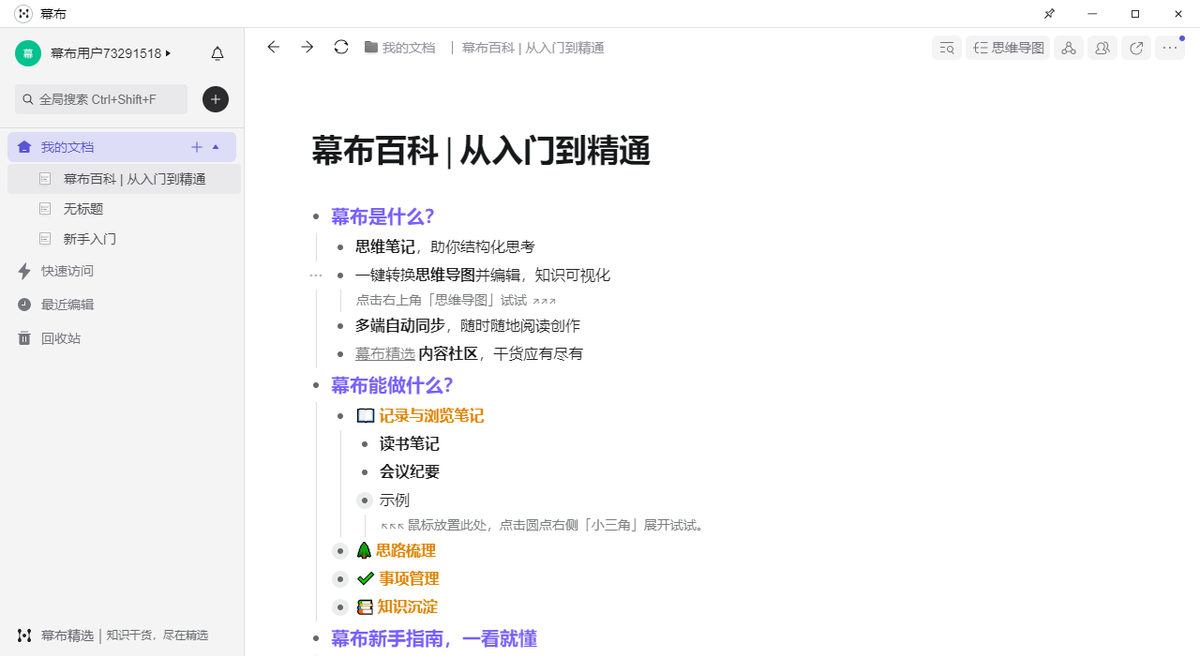This screenshot has width=1200, height=656.
Task: Click the 幕布精选 underlined link in content
Action: [385, 354]
